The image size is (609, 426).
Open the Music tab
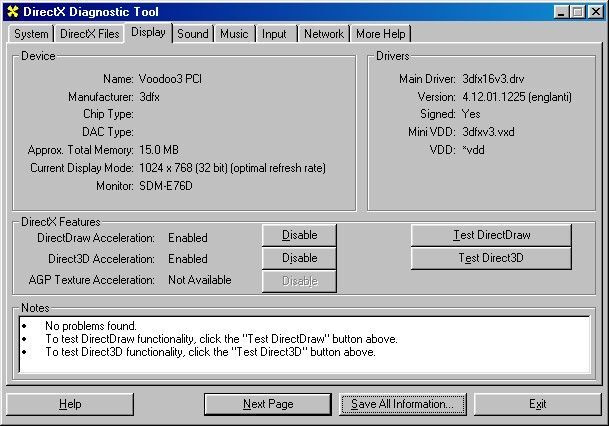234,34
